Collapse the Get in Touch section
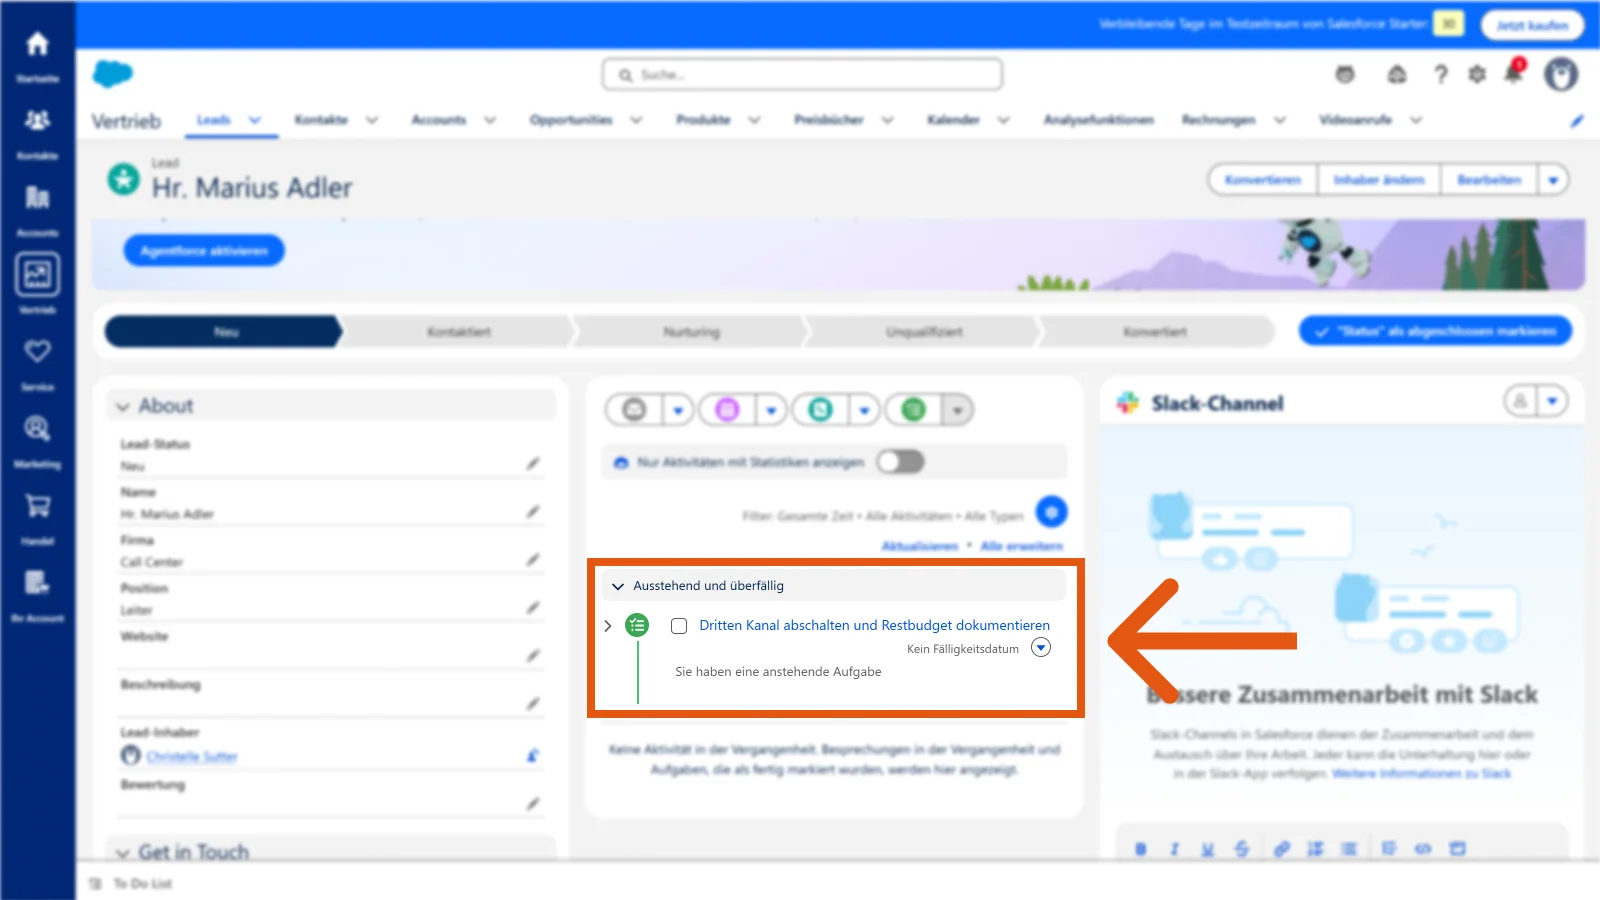This screenshot has height=900, width=1600. tap(123, 853)
